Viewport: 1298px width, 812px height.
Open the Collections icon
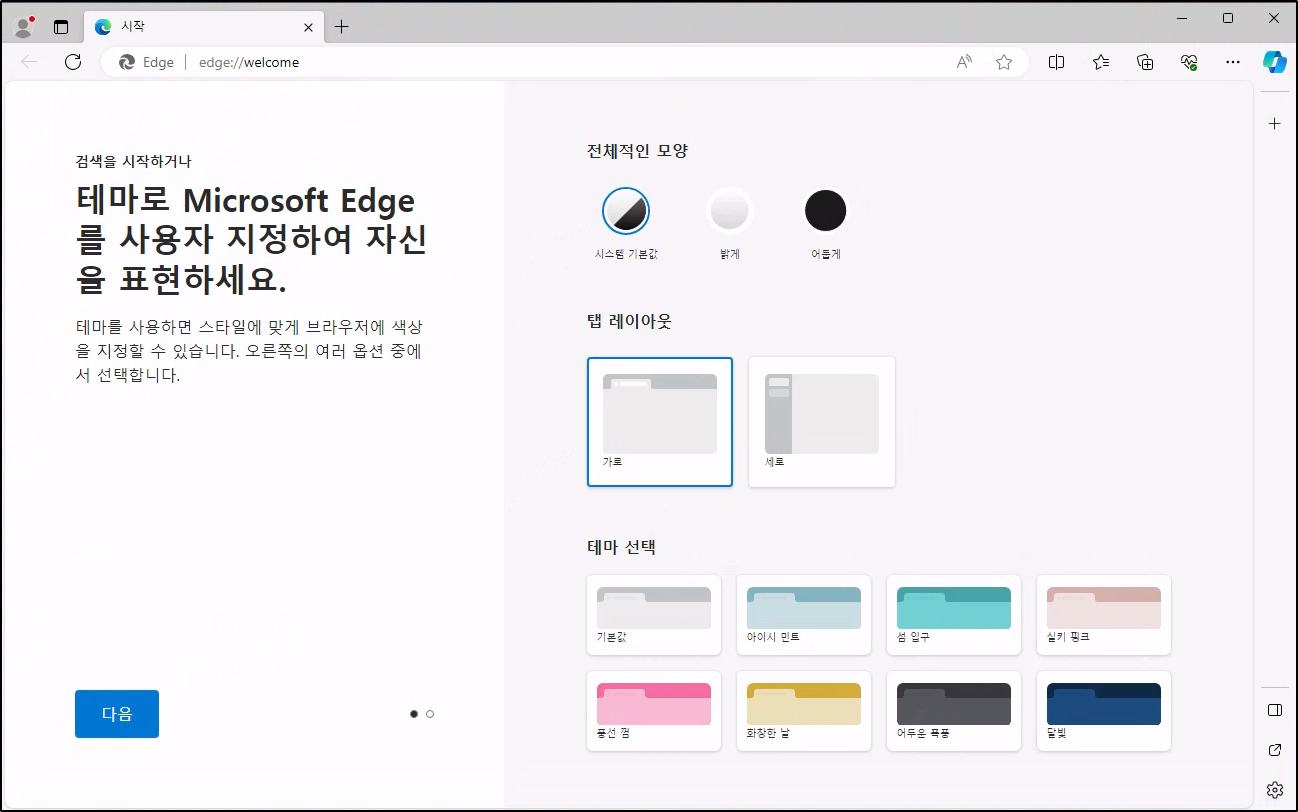coord(1145,62)
